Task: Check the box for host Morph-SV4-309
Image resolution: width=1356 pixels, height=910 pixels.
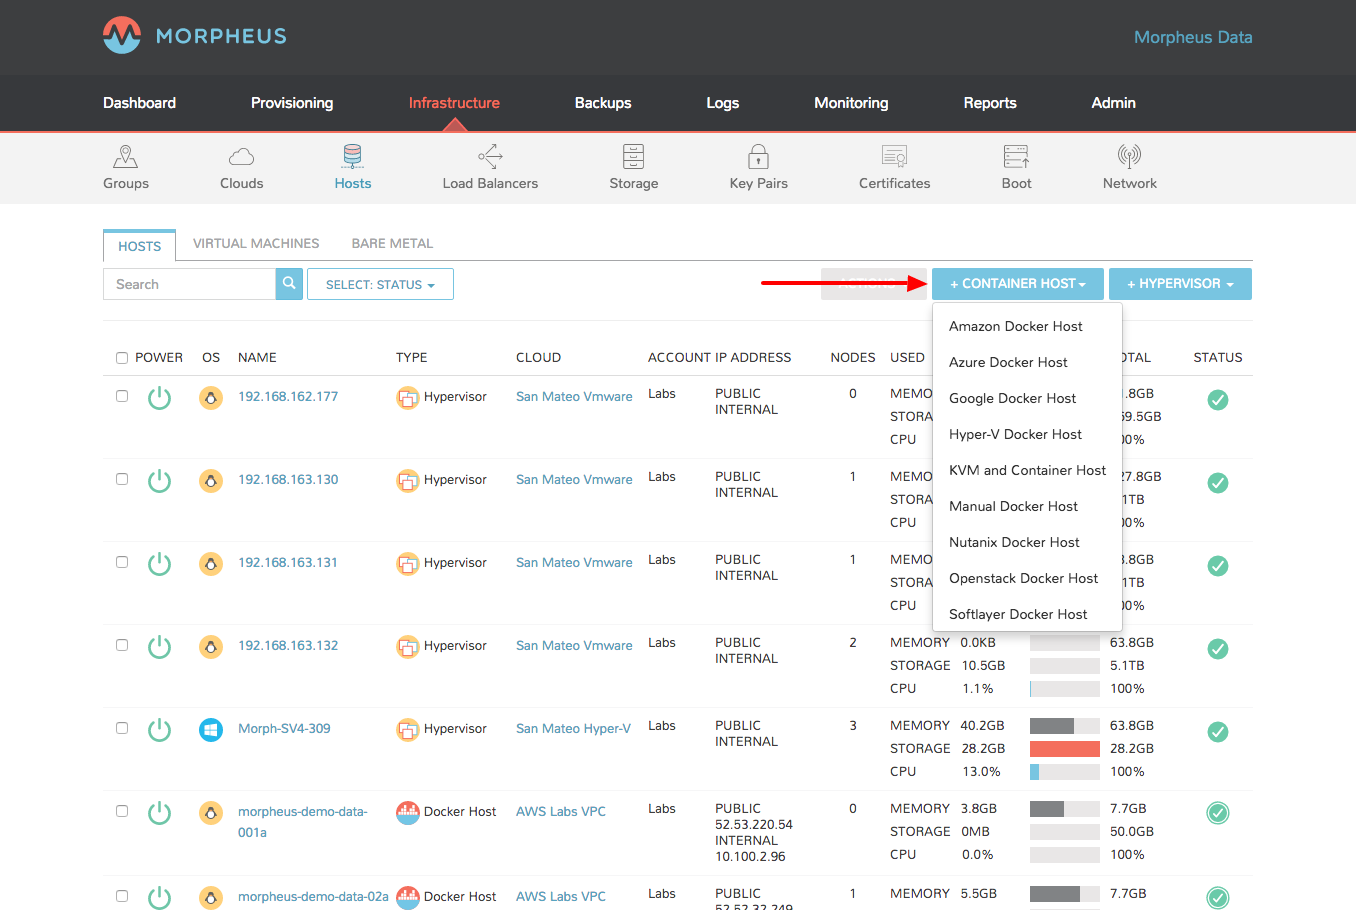Action: point(122,728)
